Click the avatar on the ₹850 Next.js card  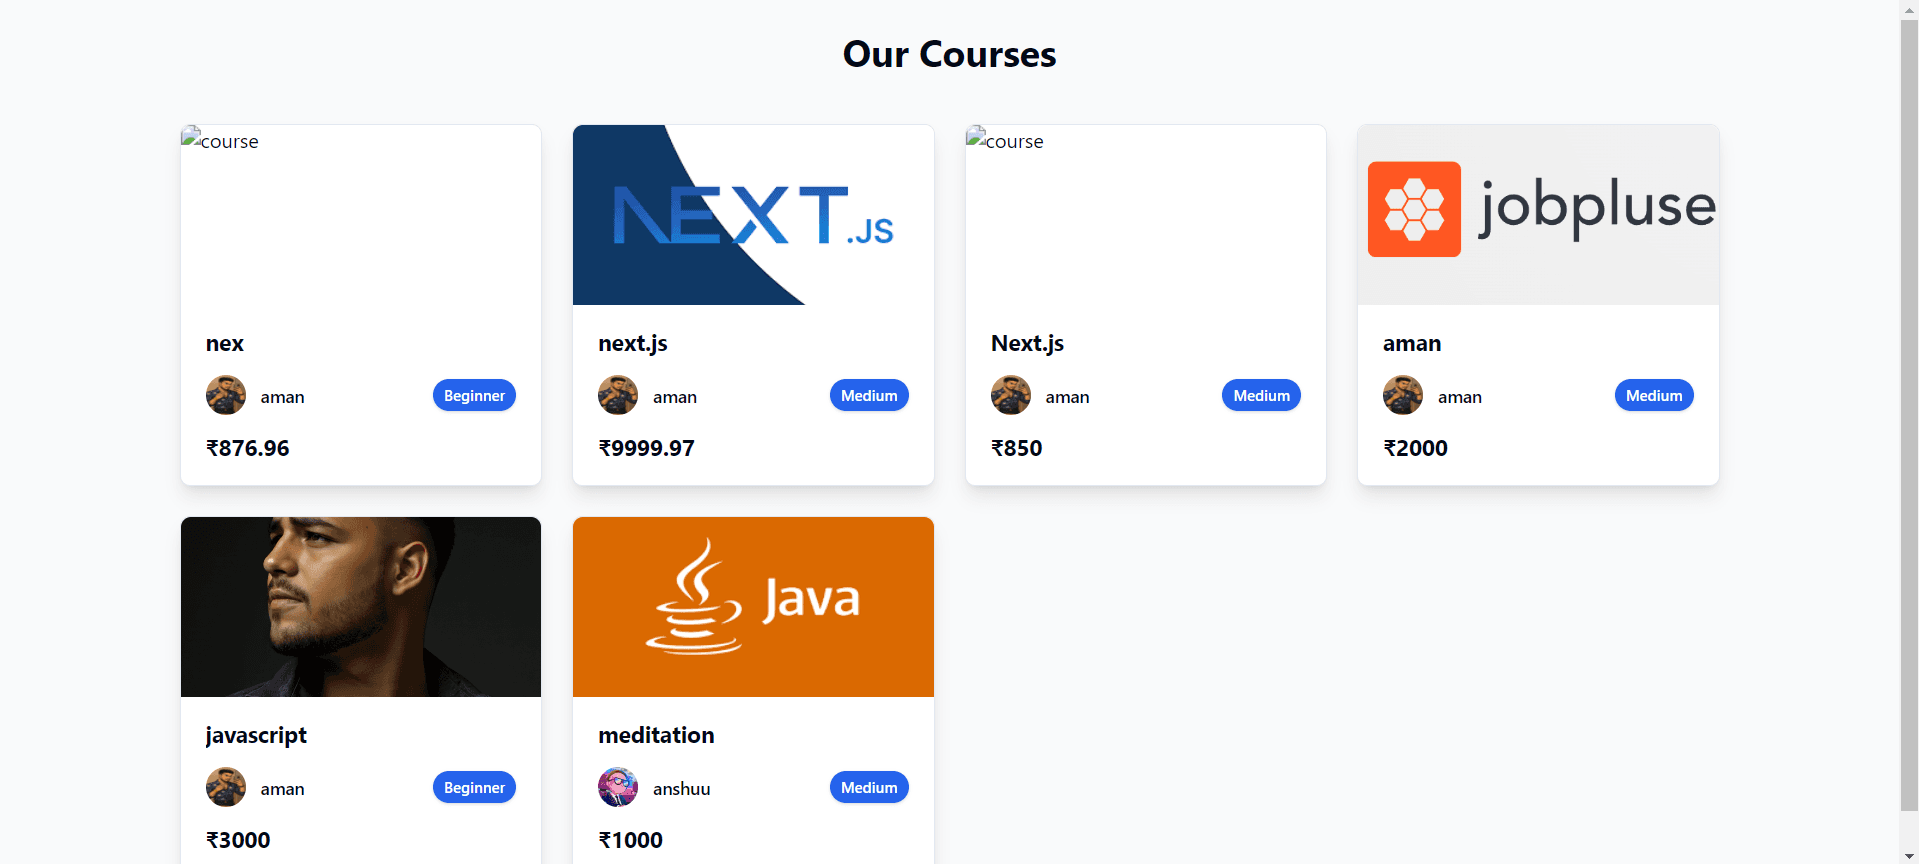tap(1011, 395)
